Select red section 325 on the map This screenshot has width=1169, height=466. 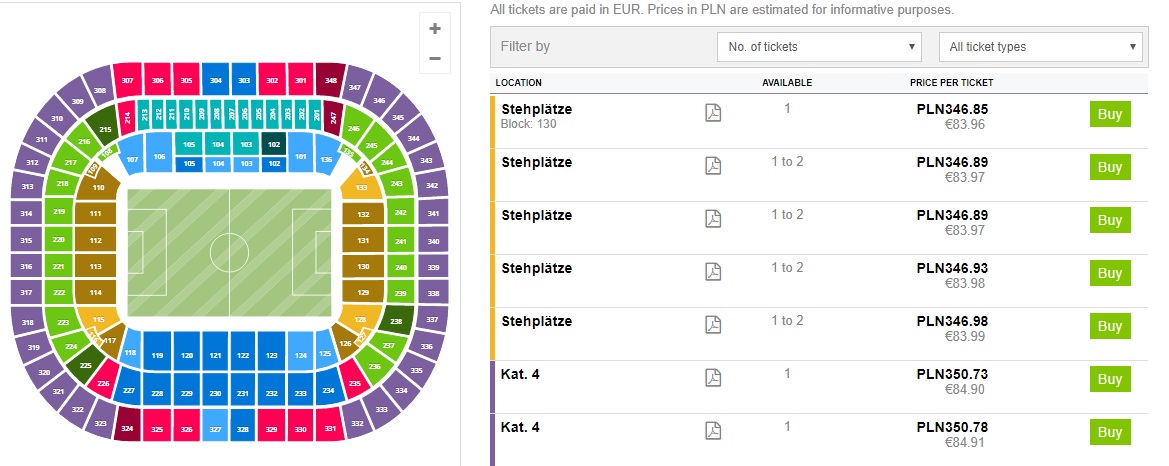tap(157, 429)
